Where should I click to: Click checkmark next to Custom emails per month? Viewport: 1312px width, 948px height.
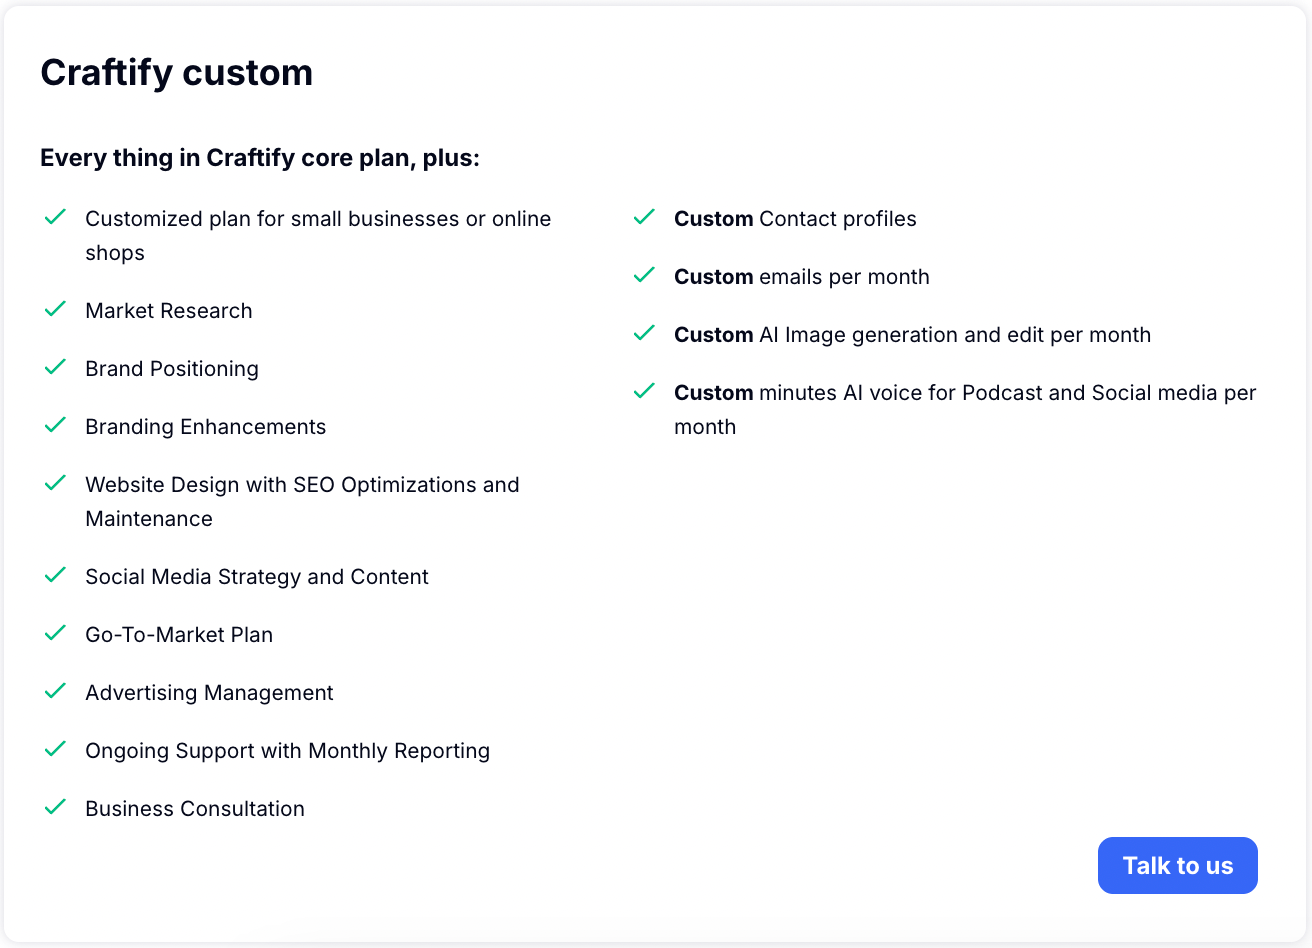pyautogui.click(x=644, y=275)
